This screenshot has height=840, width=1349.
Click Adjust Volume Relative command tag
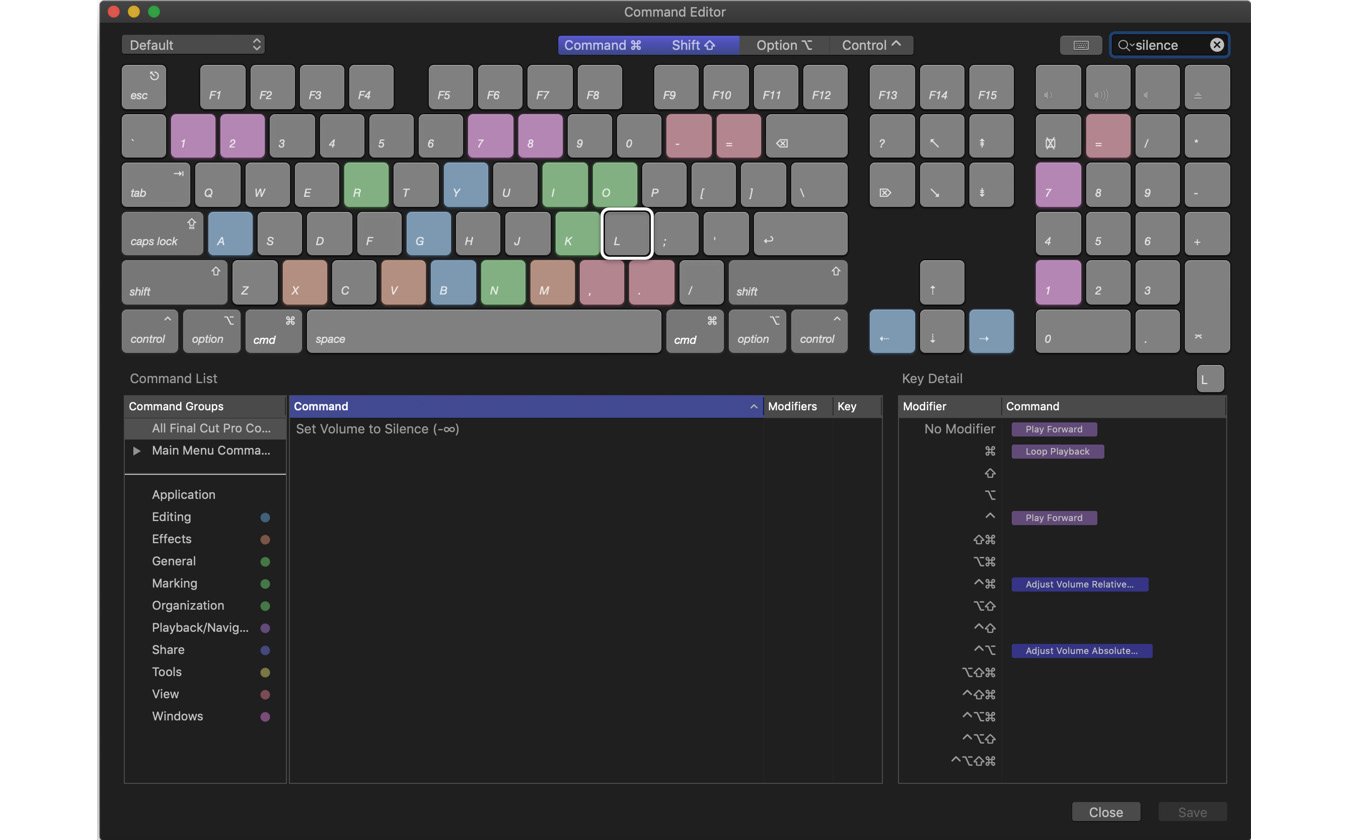tap(1079, 584)
